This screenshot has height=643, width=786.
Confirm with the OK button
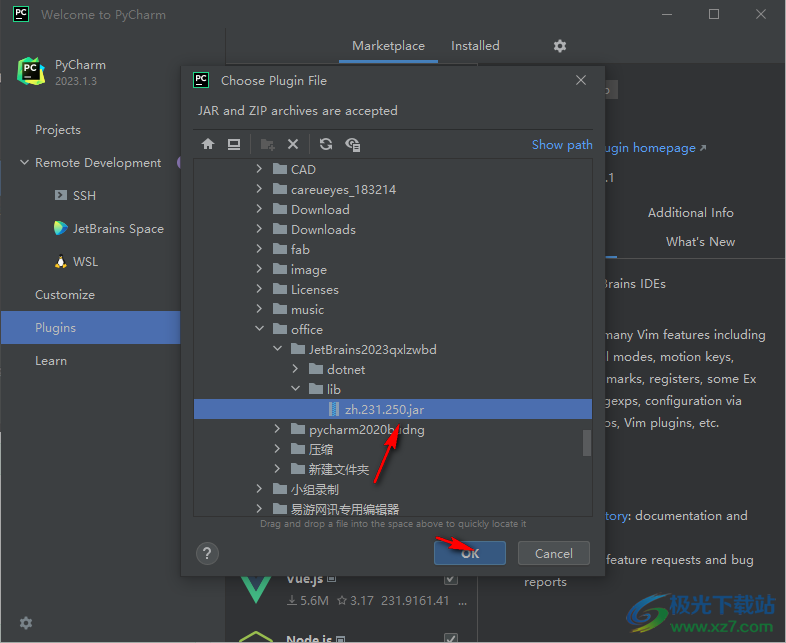470,553
